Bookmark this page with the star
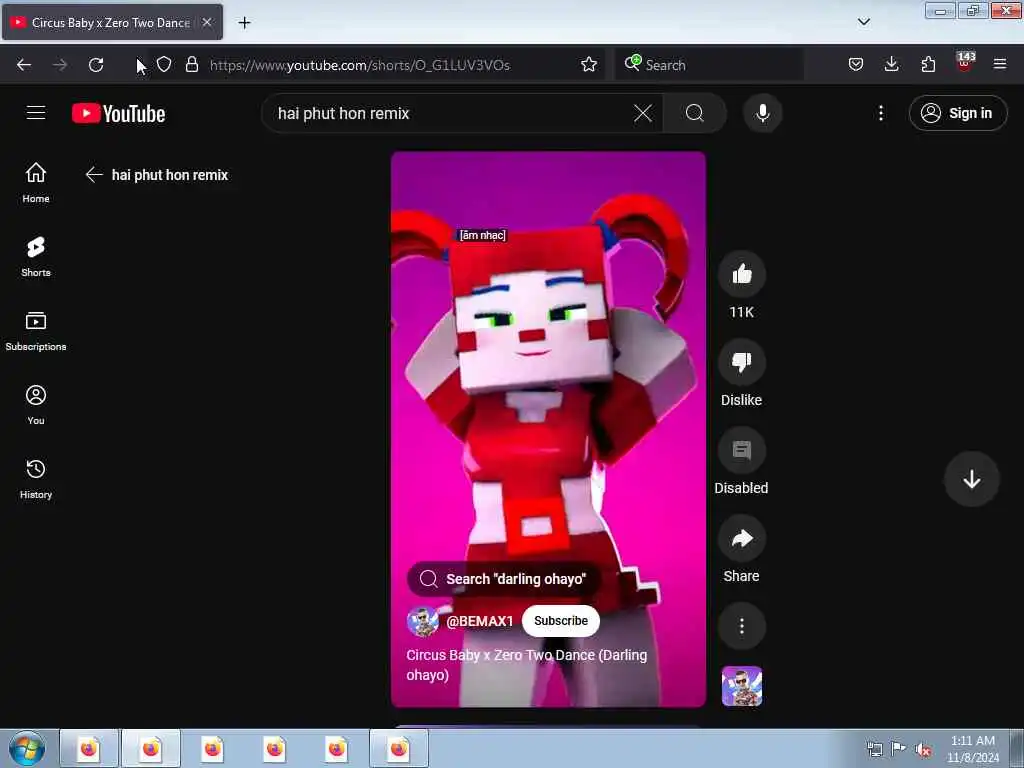Viewport: 1024px width, 768px height. click(588, 65)
